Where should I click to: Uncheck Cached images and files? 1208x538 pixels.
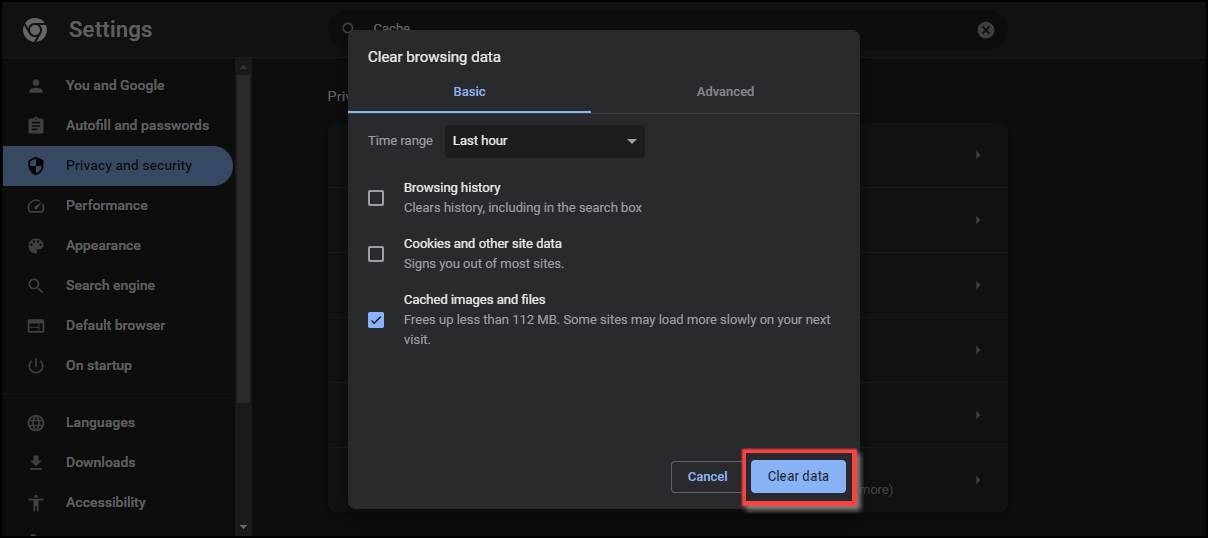(376, 320)
